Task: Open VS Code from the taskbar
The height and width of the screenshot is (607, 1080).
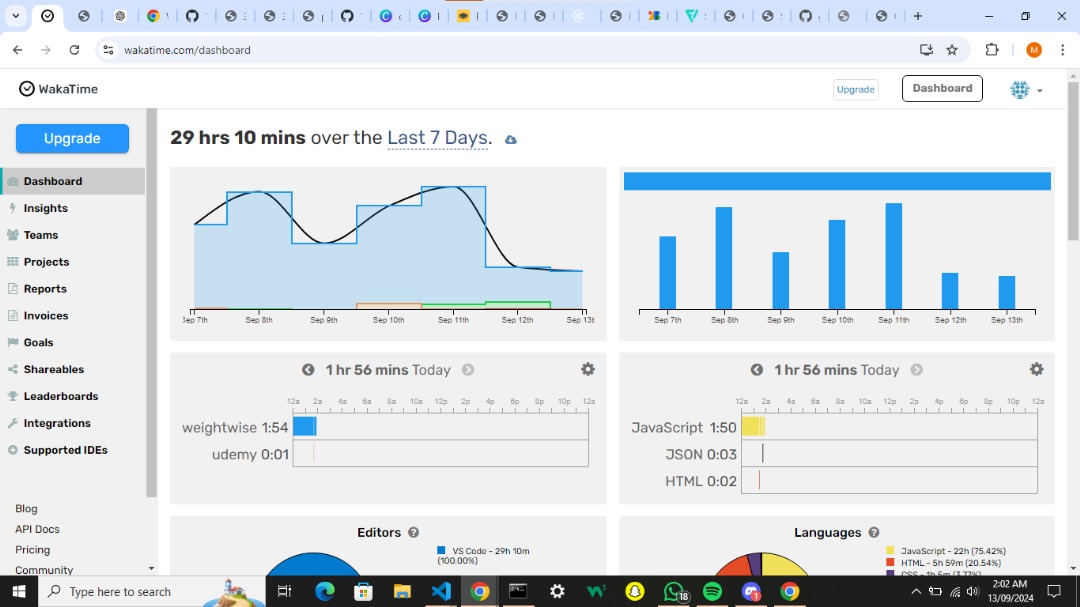Action: [x=441, y=591]
